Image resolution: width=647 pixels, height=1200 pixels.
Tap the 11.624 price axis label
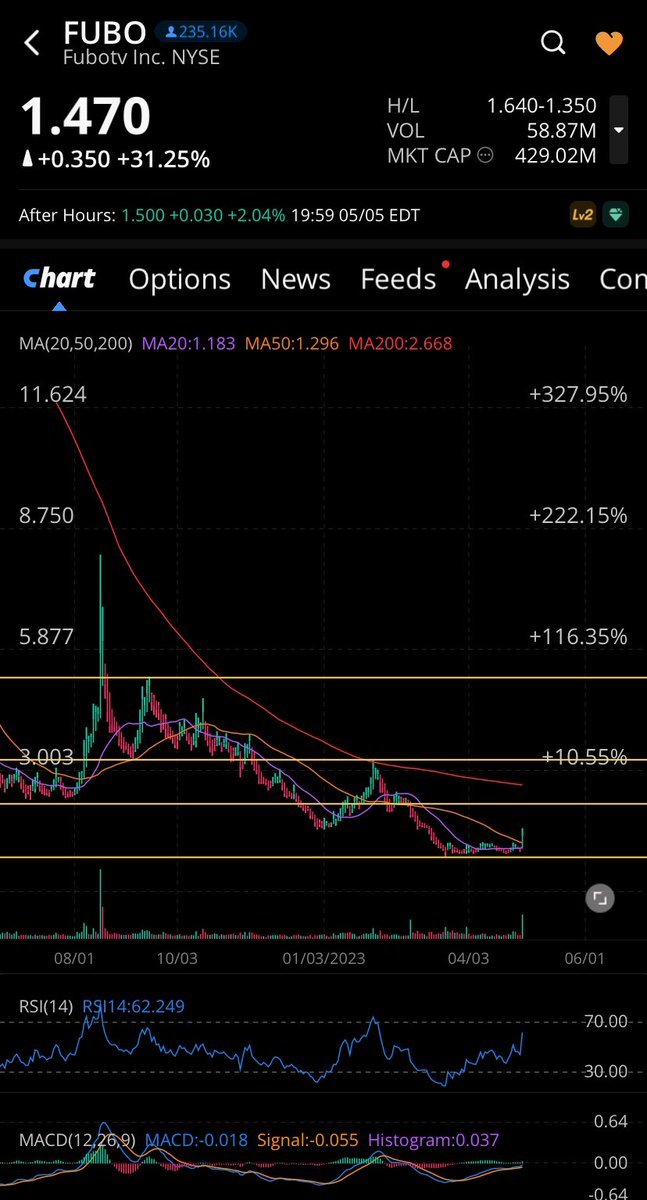53,394
